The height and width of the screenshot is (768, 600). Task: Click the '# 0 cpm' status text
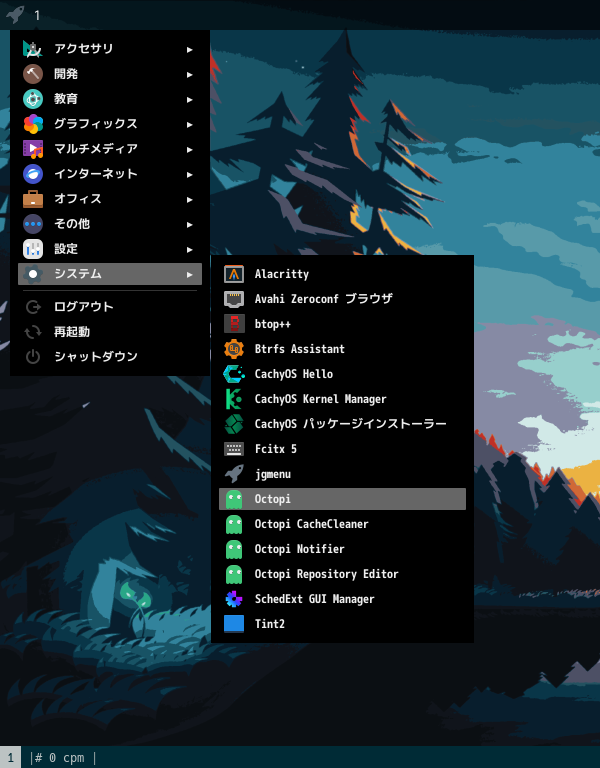click(58, 758)
